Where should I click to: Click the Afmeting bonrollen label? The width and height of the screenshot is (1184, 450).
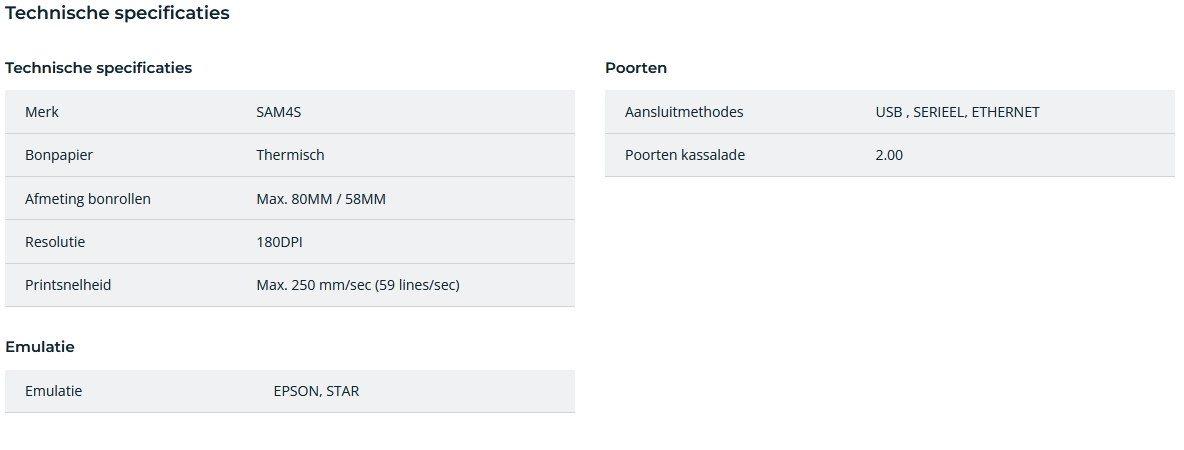(x=88, y=199)
